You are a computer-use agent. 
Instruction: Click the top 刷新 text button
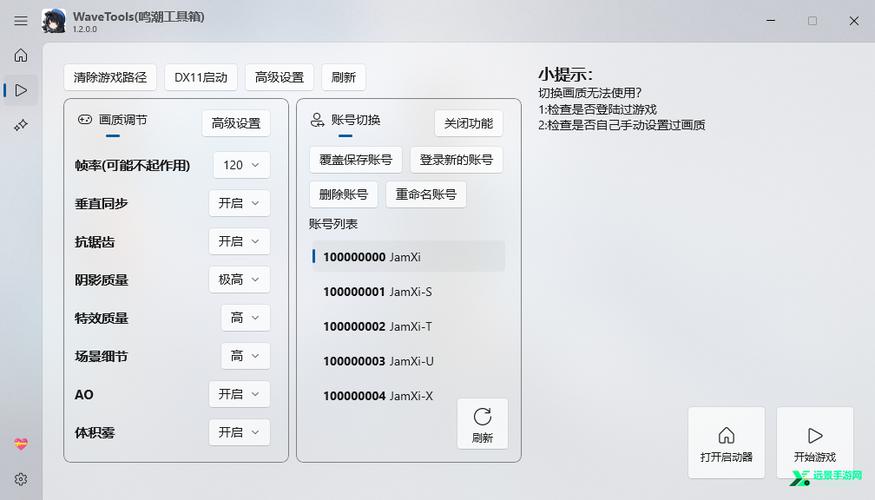343,77
